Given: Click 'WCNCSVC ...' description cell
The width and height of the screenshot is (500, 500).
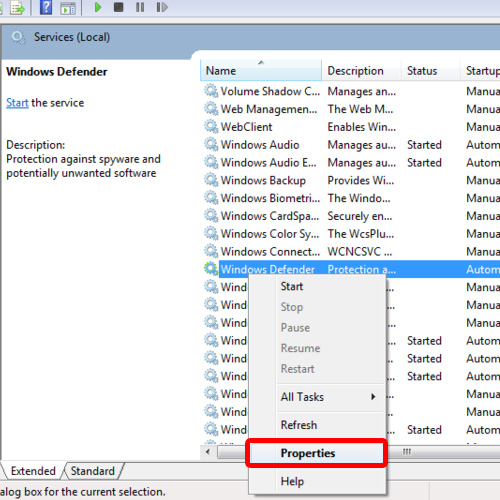Looking at the screenshot, I should [x=360, y=252].
